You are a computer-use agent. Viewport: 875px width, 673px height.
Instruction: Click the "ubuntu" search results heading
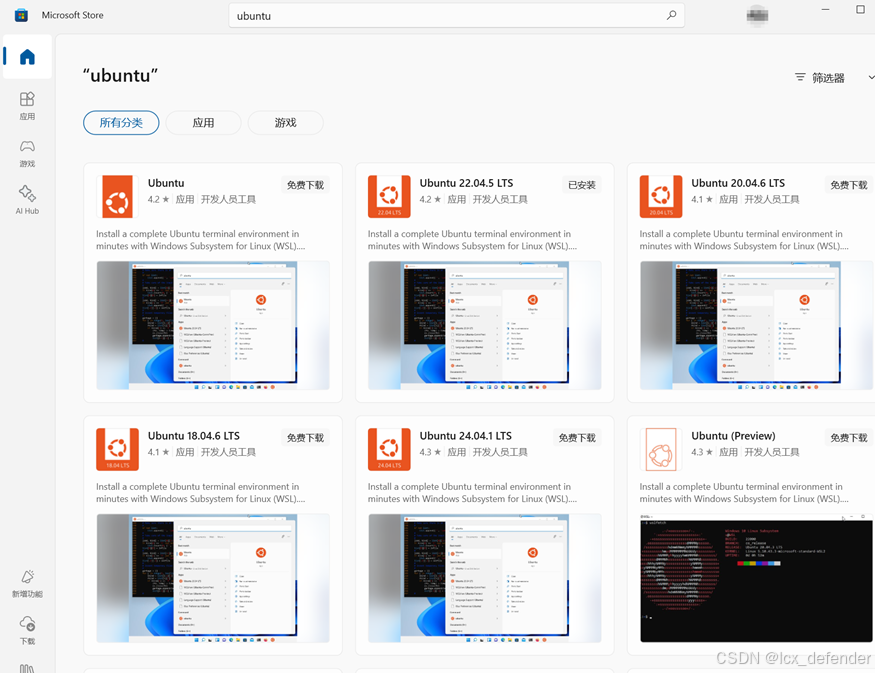[x=121, y=75]
